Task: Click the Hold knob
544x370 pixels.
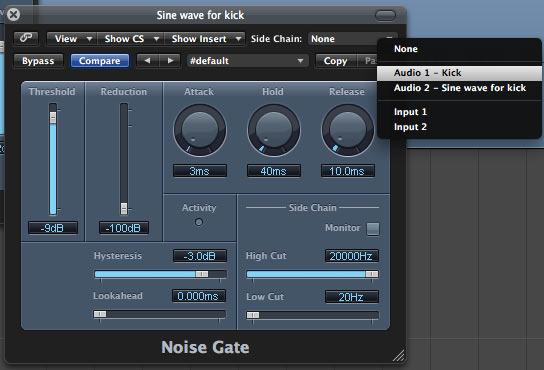Action: click(x=274, y=131)
